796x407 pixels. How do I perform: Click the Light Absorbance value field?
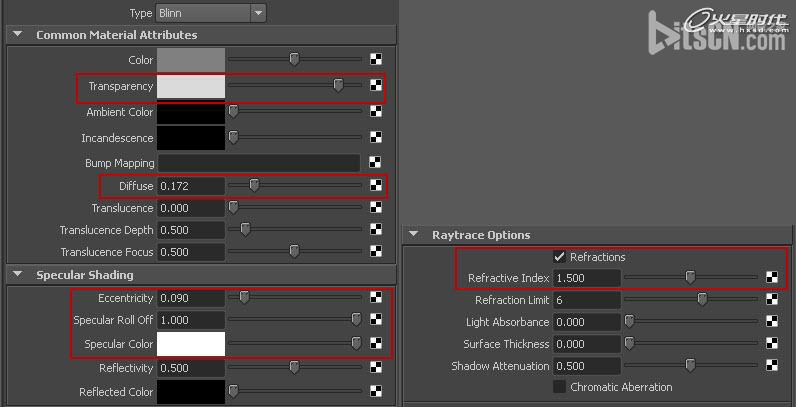point(587,322)
